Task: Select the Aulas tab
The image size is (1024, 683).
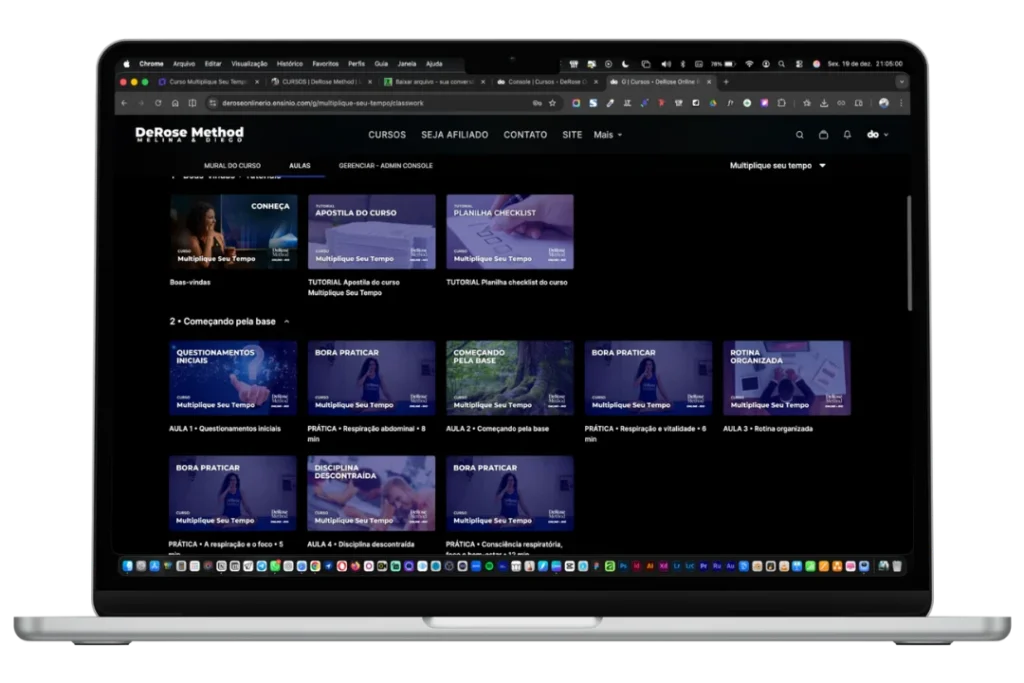Action: click(300, 166)
